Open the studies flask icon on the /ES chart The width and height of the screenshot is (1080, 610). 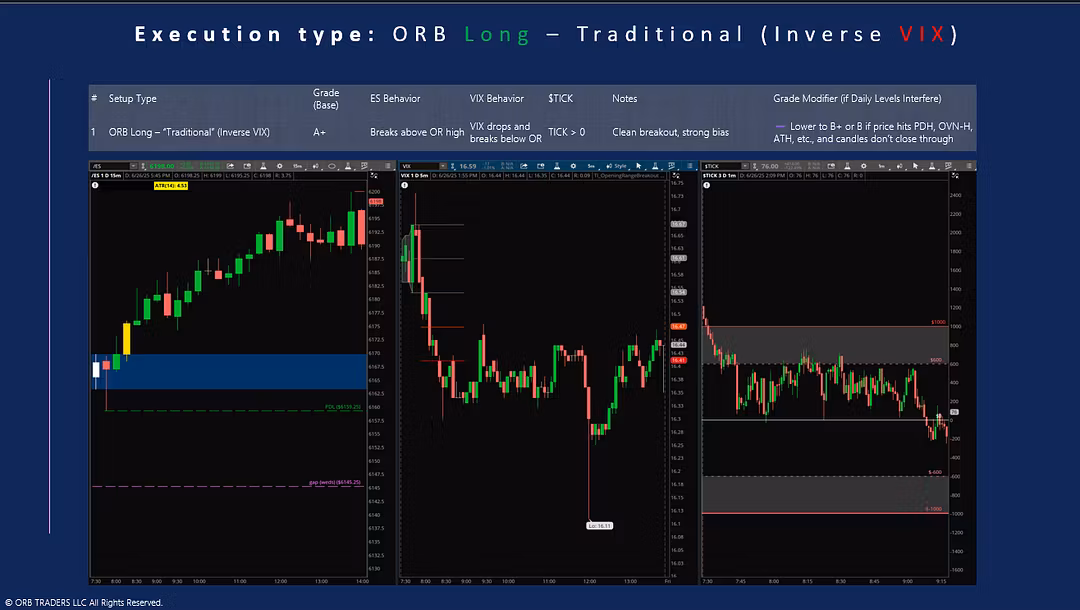click(x=263, y=166)
